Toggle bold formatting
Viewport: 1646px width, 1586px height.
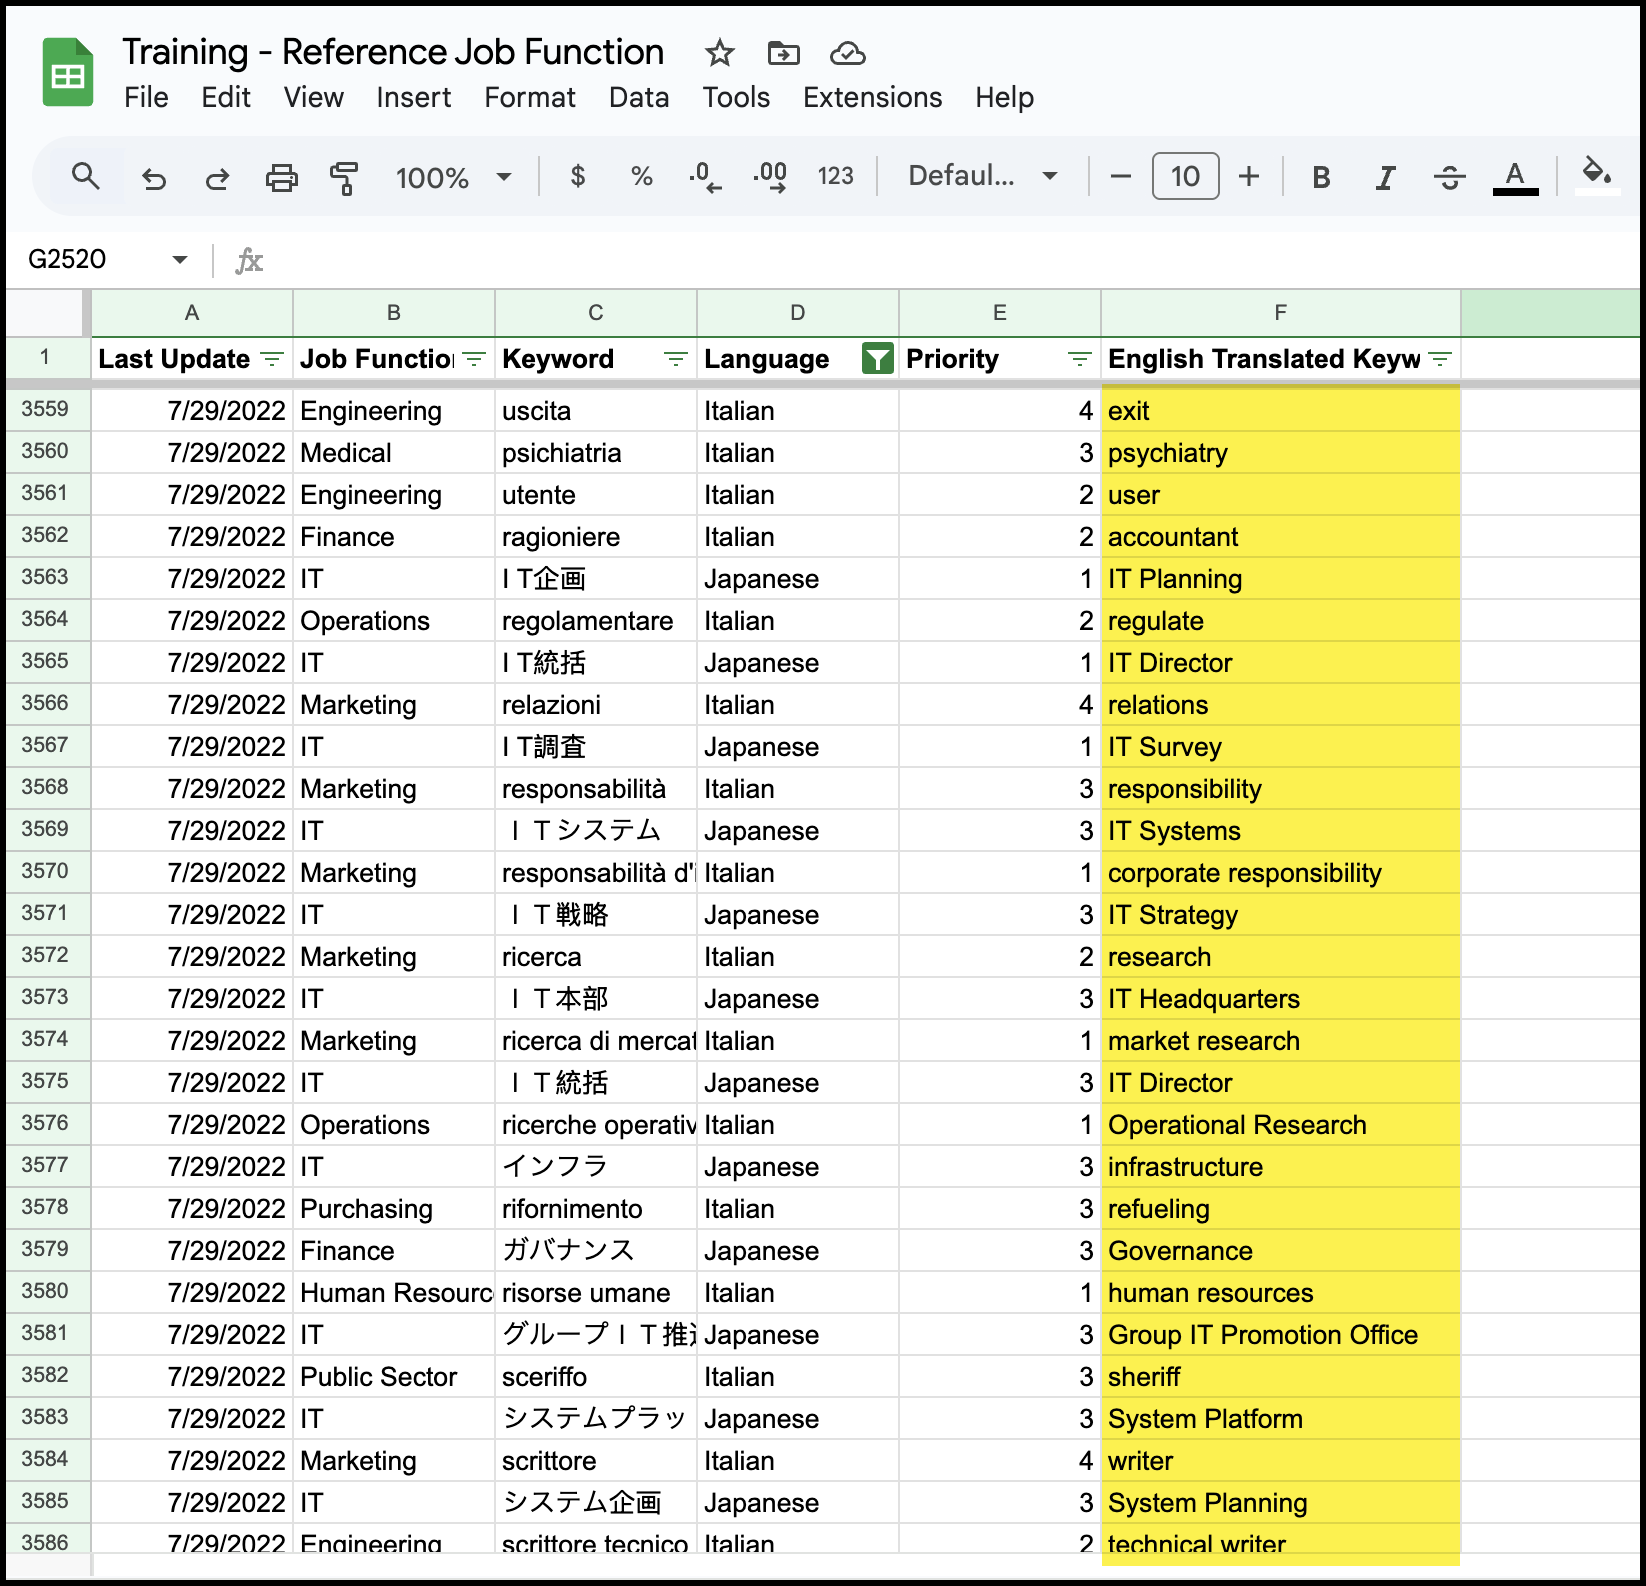click(x=1321, y=178)
